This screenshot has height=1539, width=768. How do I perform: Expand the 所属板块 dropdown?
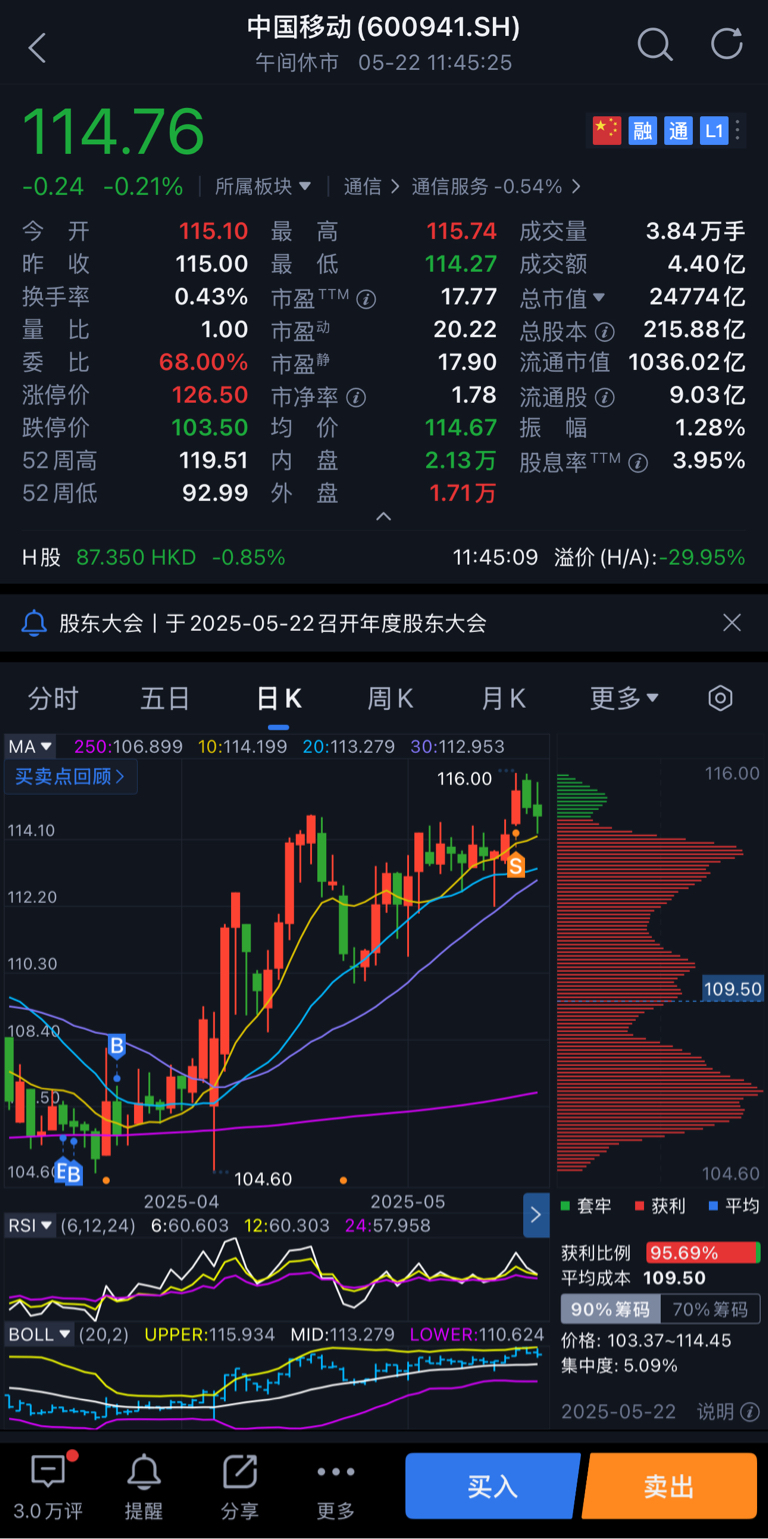click(x=263, y=186)
